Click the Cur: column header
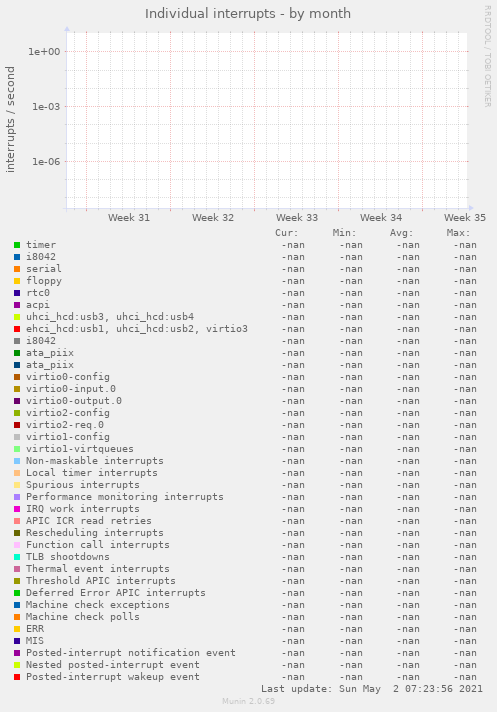 [287, 233]
